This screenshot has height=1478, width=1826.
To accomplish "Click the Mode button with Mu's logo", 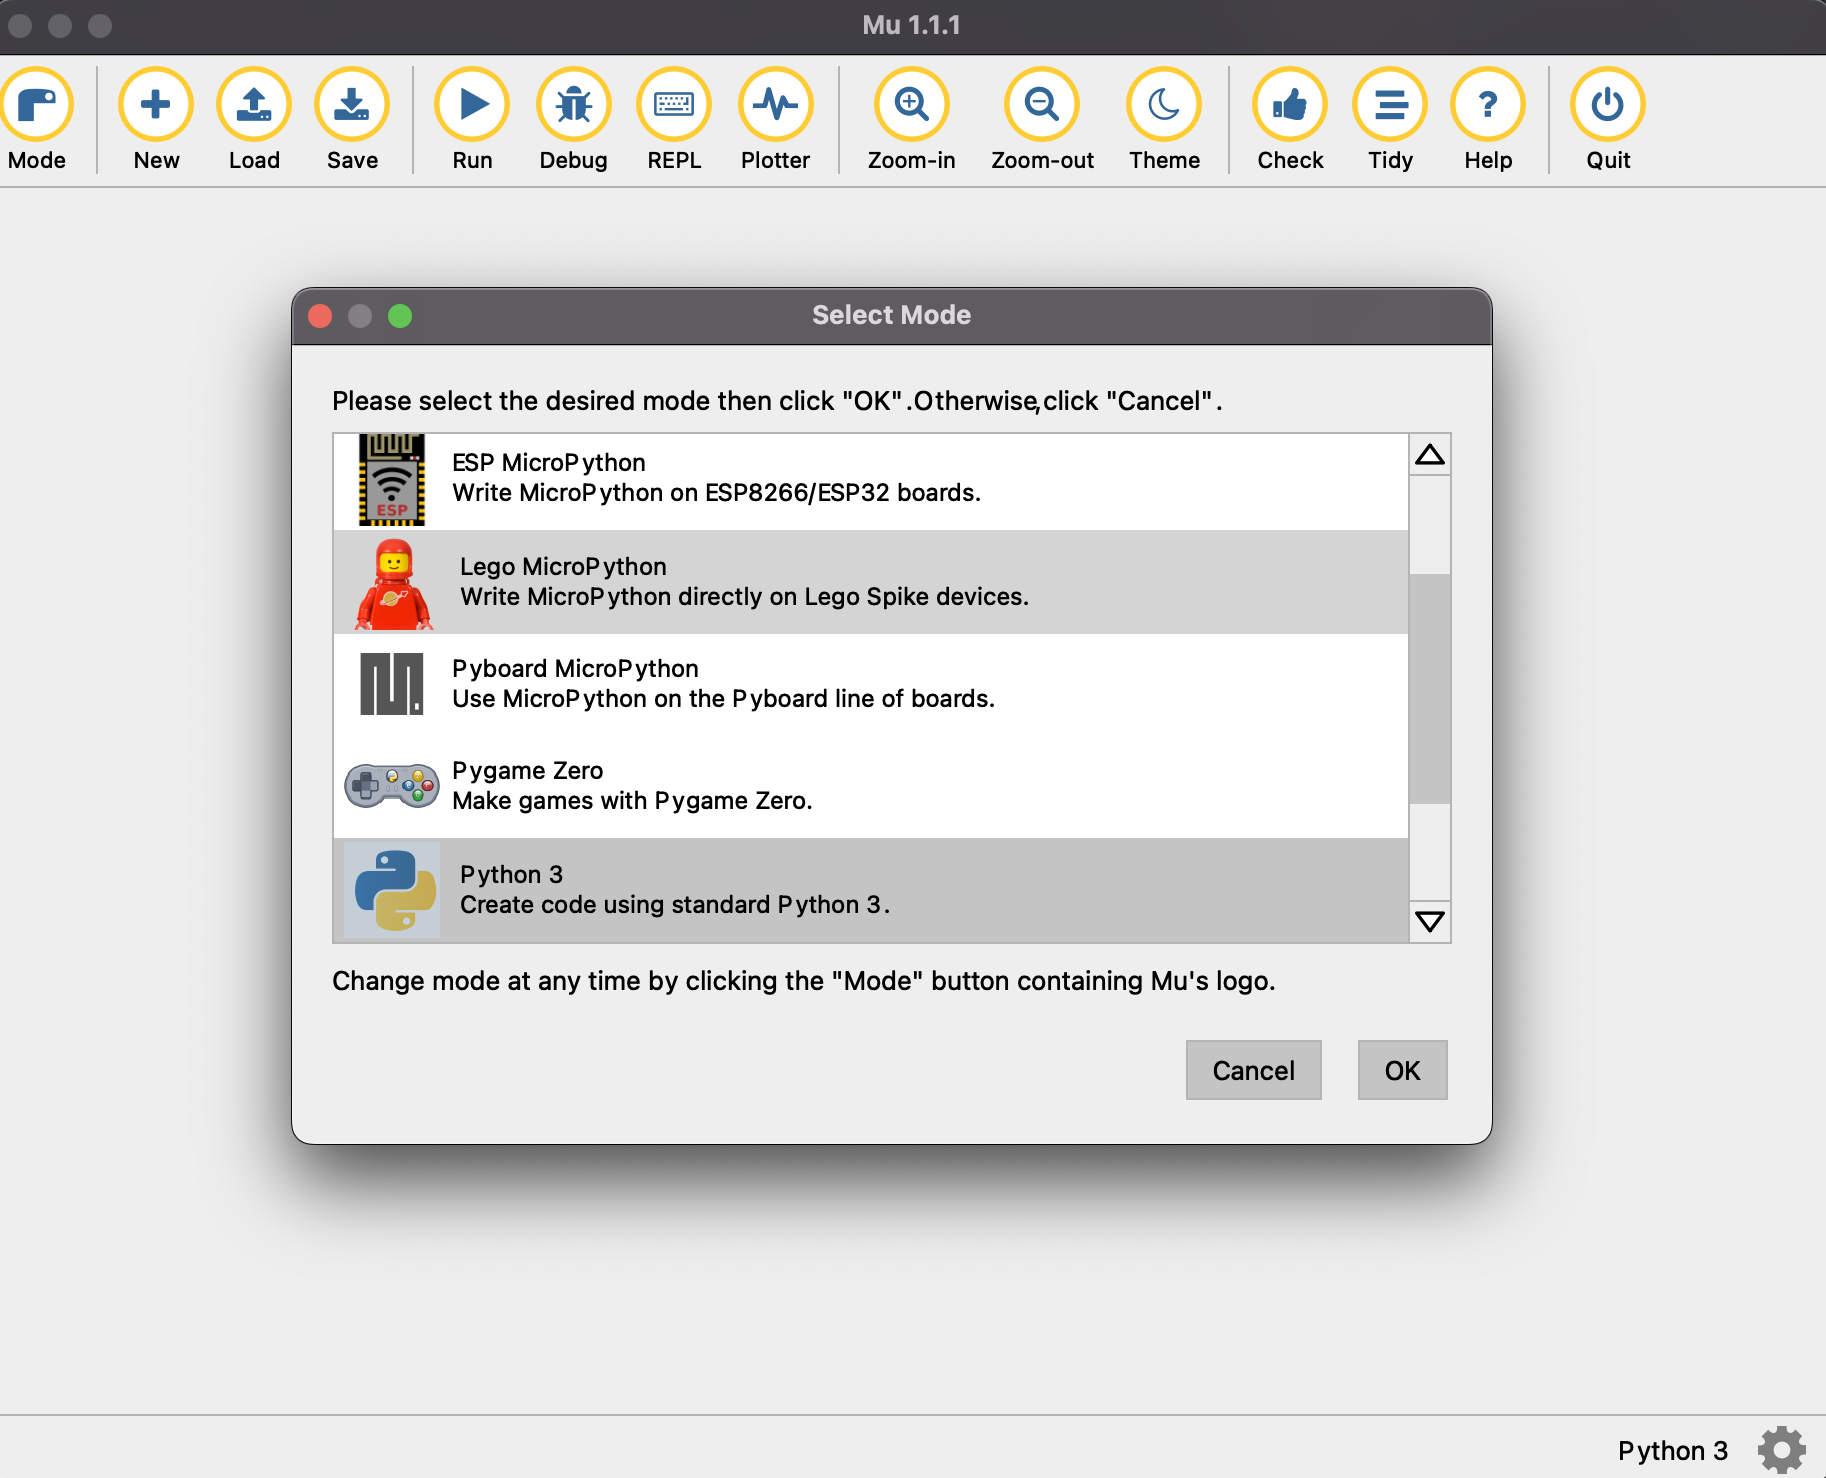I will [x=37, y=104].
